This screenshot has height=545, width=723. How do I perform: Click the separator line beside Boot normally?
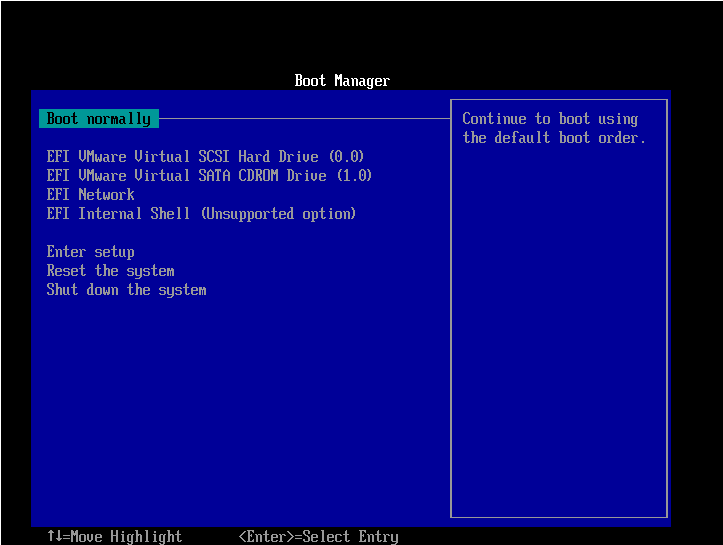coord(300,119)
